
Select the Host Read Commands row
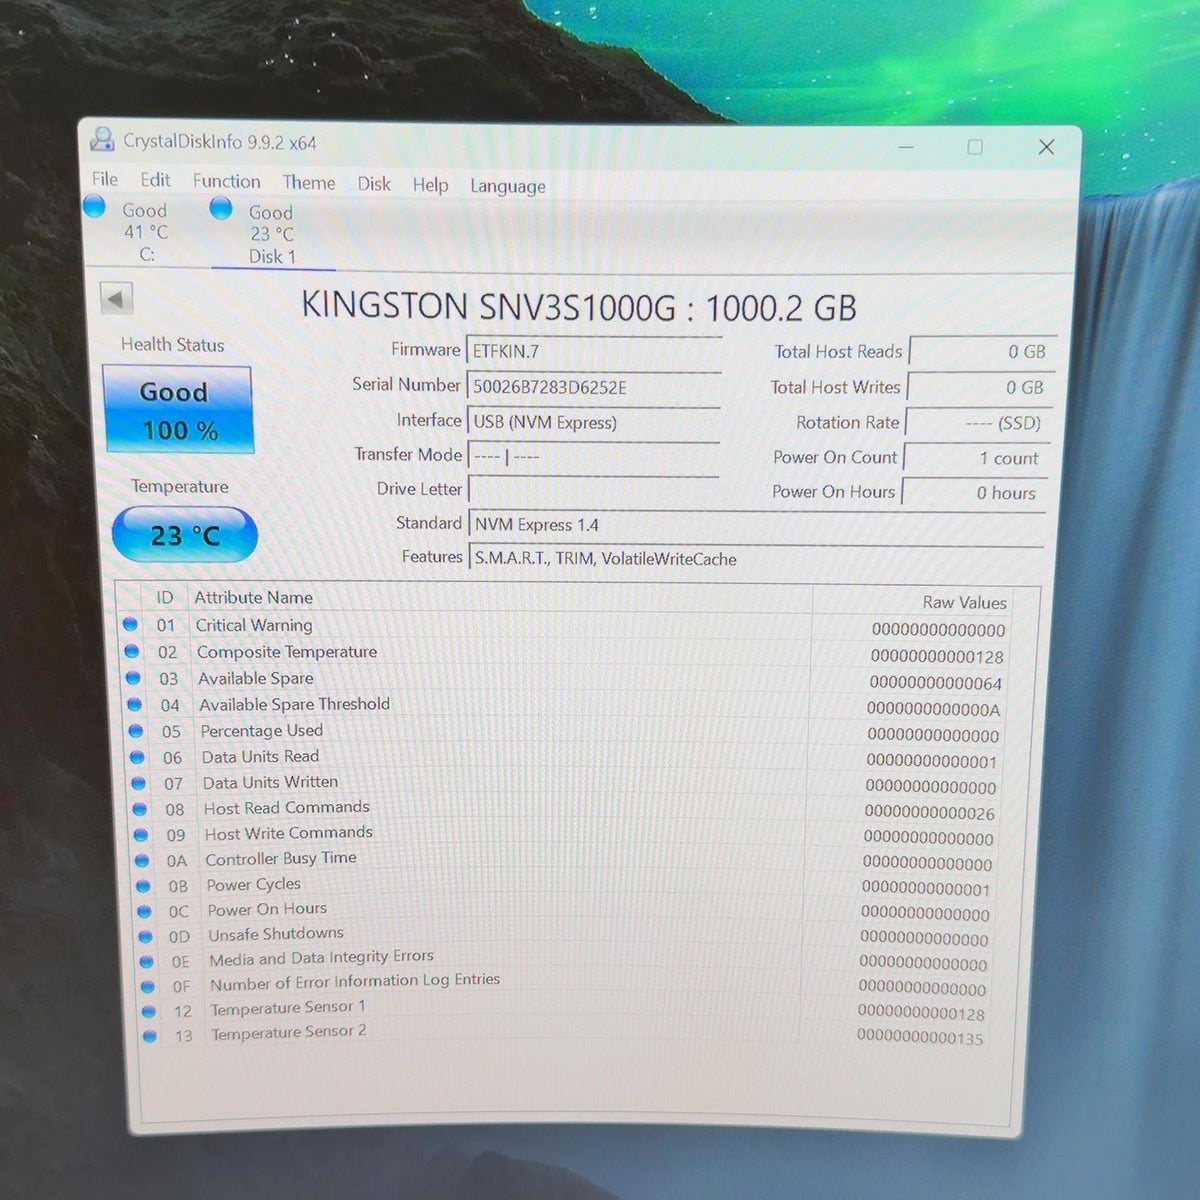pos(567,809)
